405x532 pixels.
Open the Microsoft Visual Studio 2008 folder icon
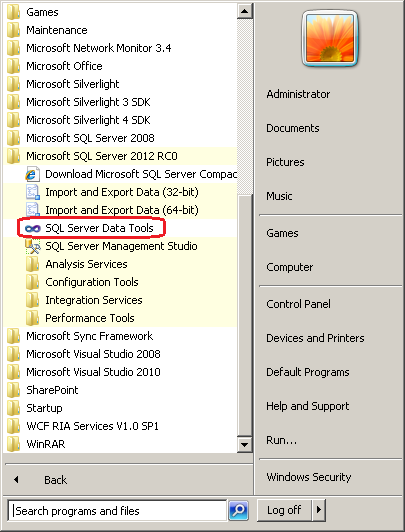coord(14,354)
